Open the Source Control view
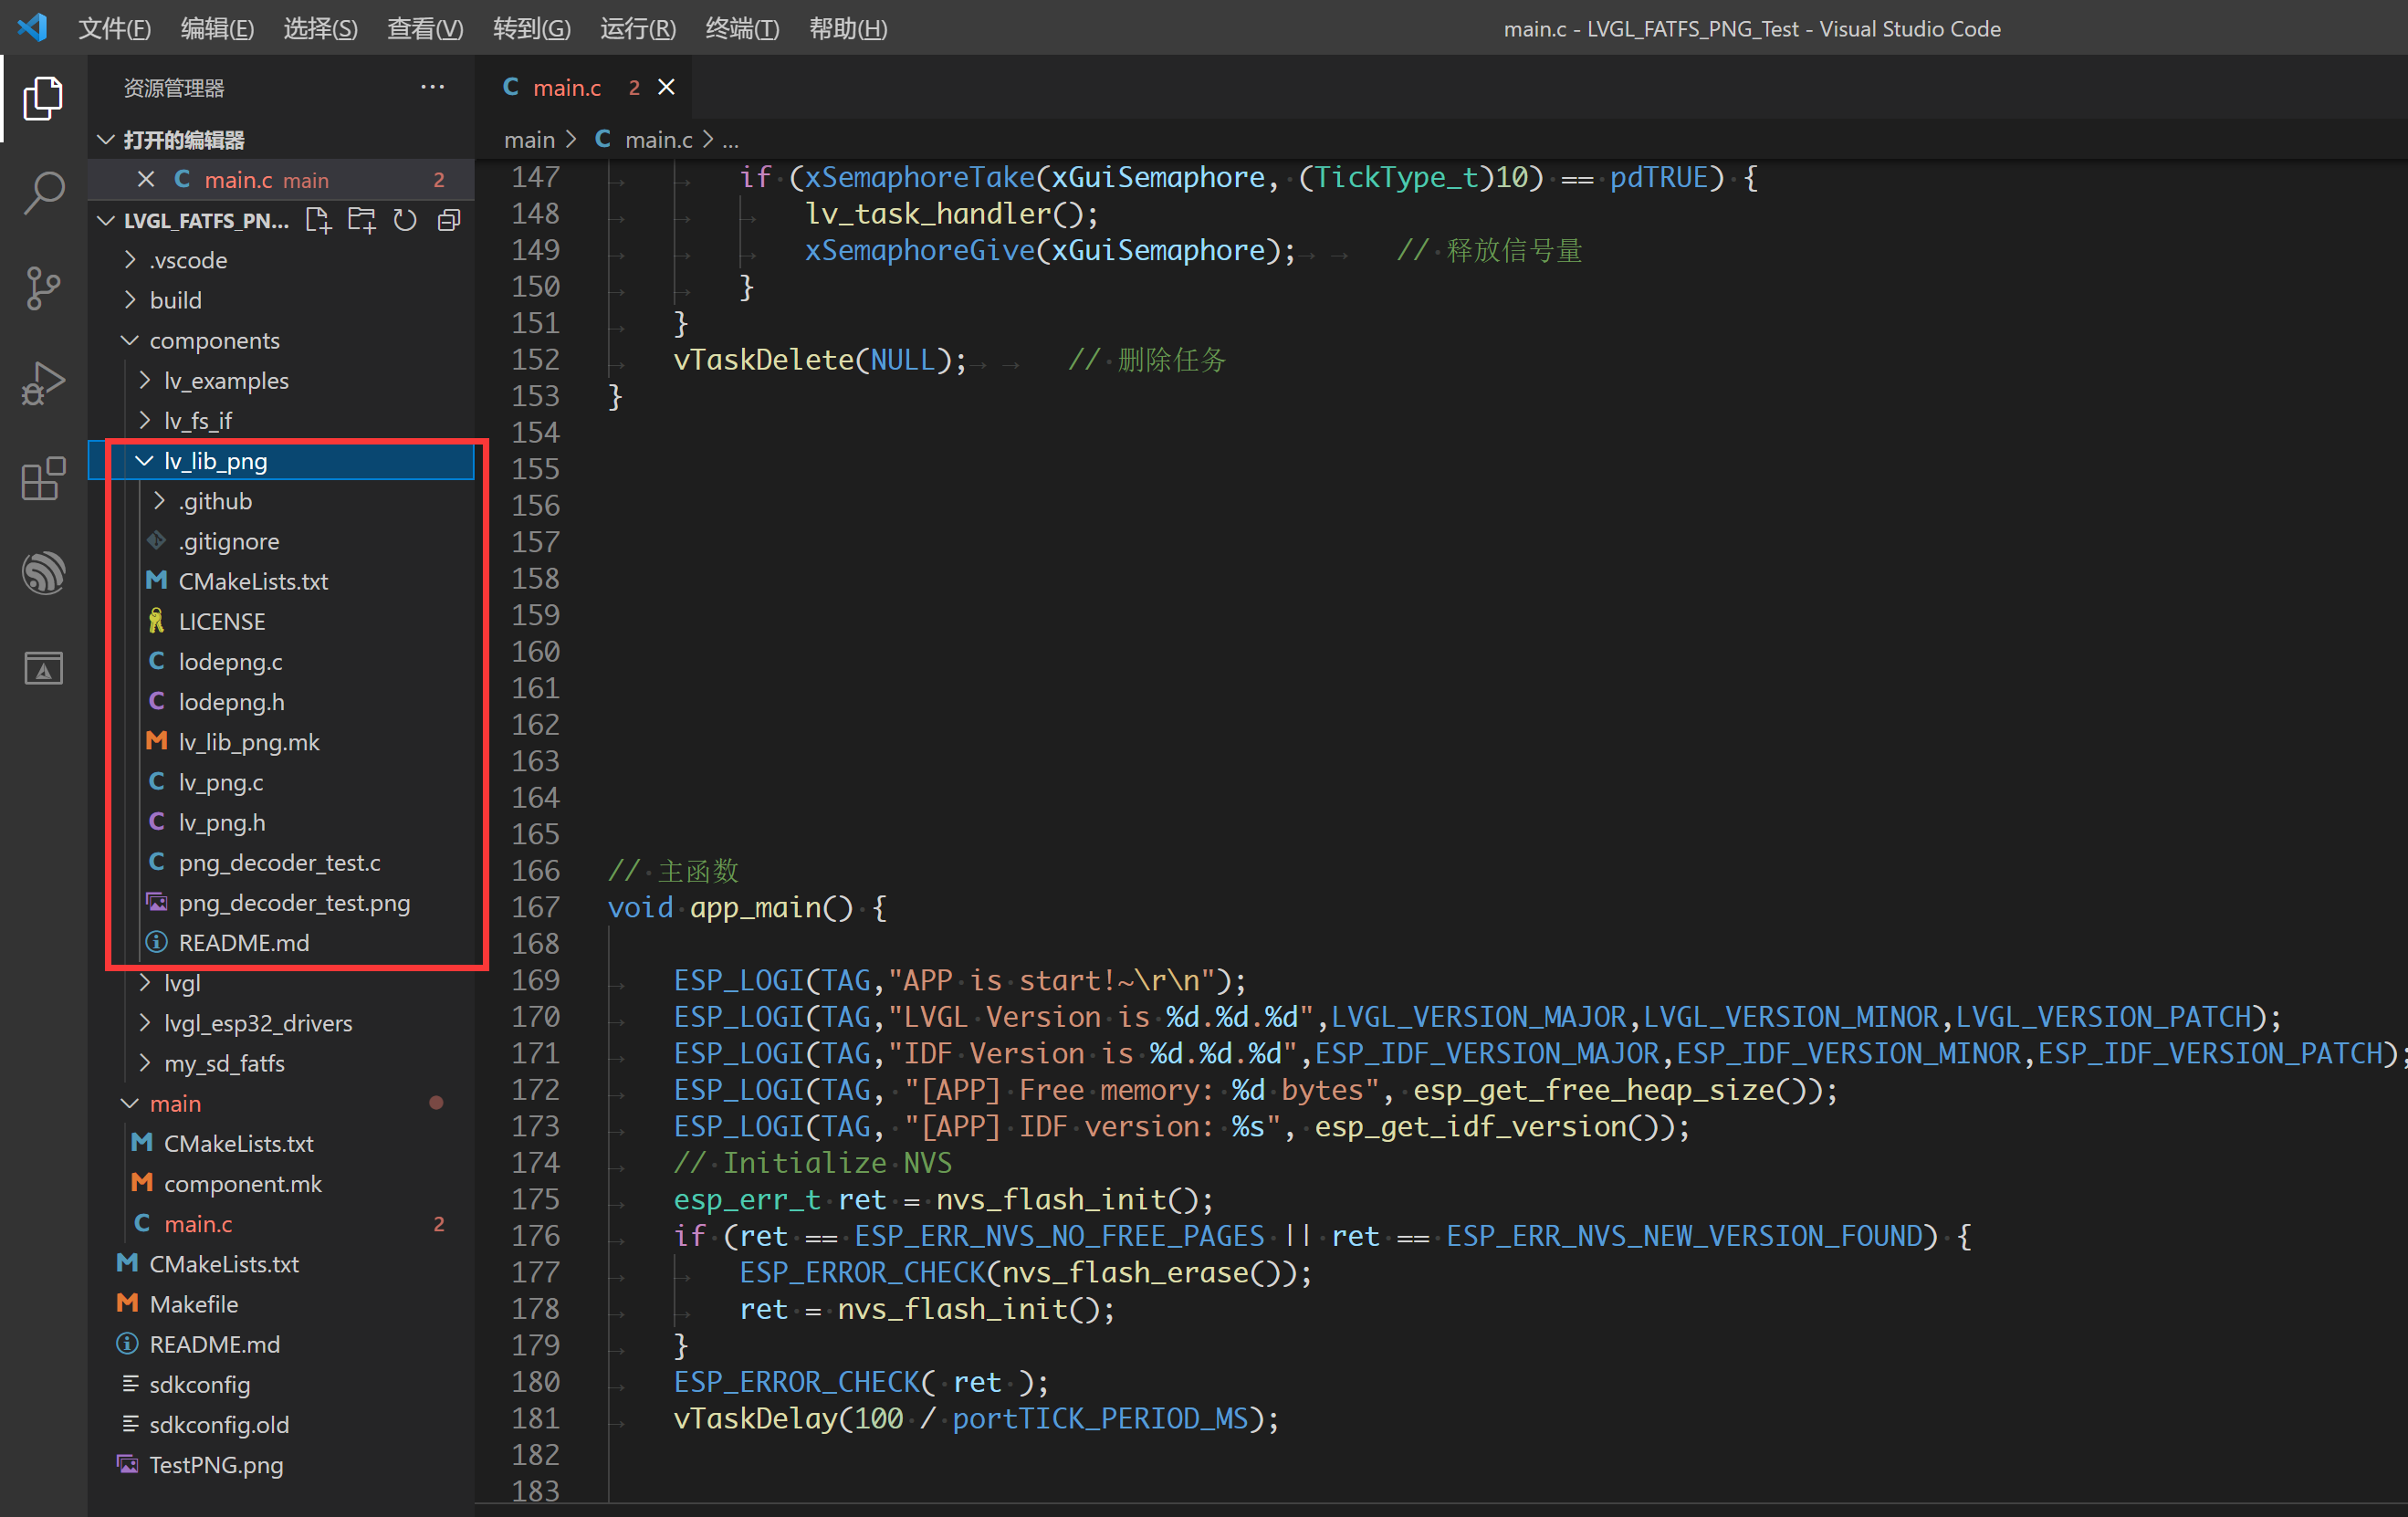The width and height of the screenshot is (2408, 1517). [43, 288]
